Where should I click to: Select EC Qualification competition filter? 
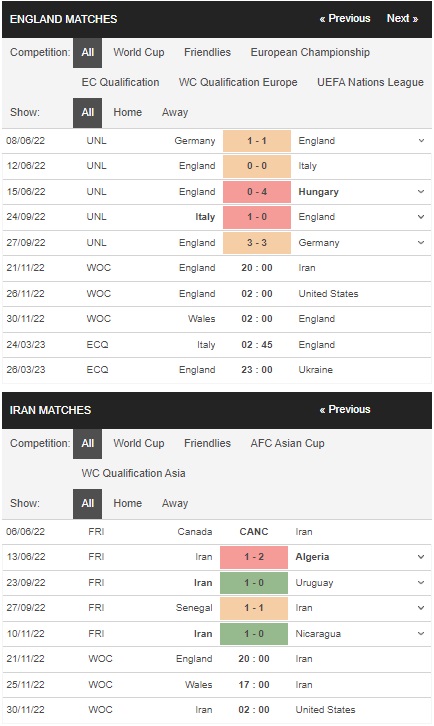(x=120, y=82)
